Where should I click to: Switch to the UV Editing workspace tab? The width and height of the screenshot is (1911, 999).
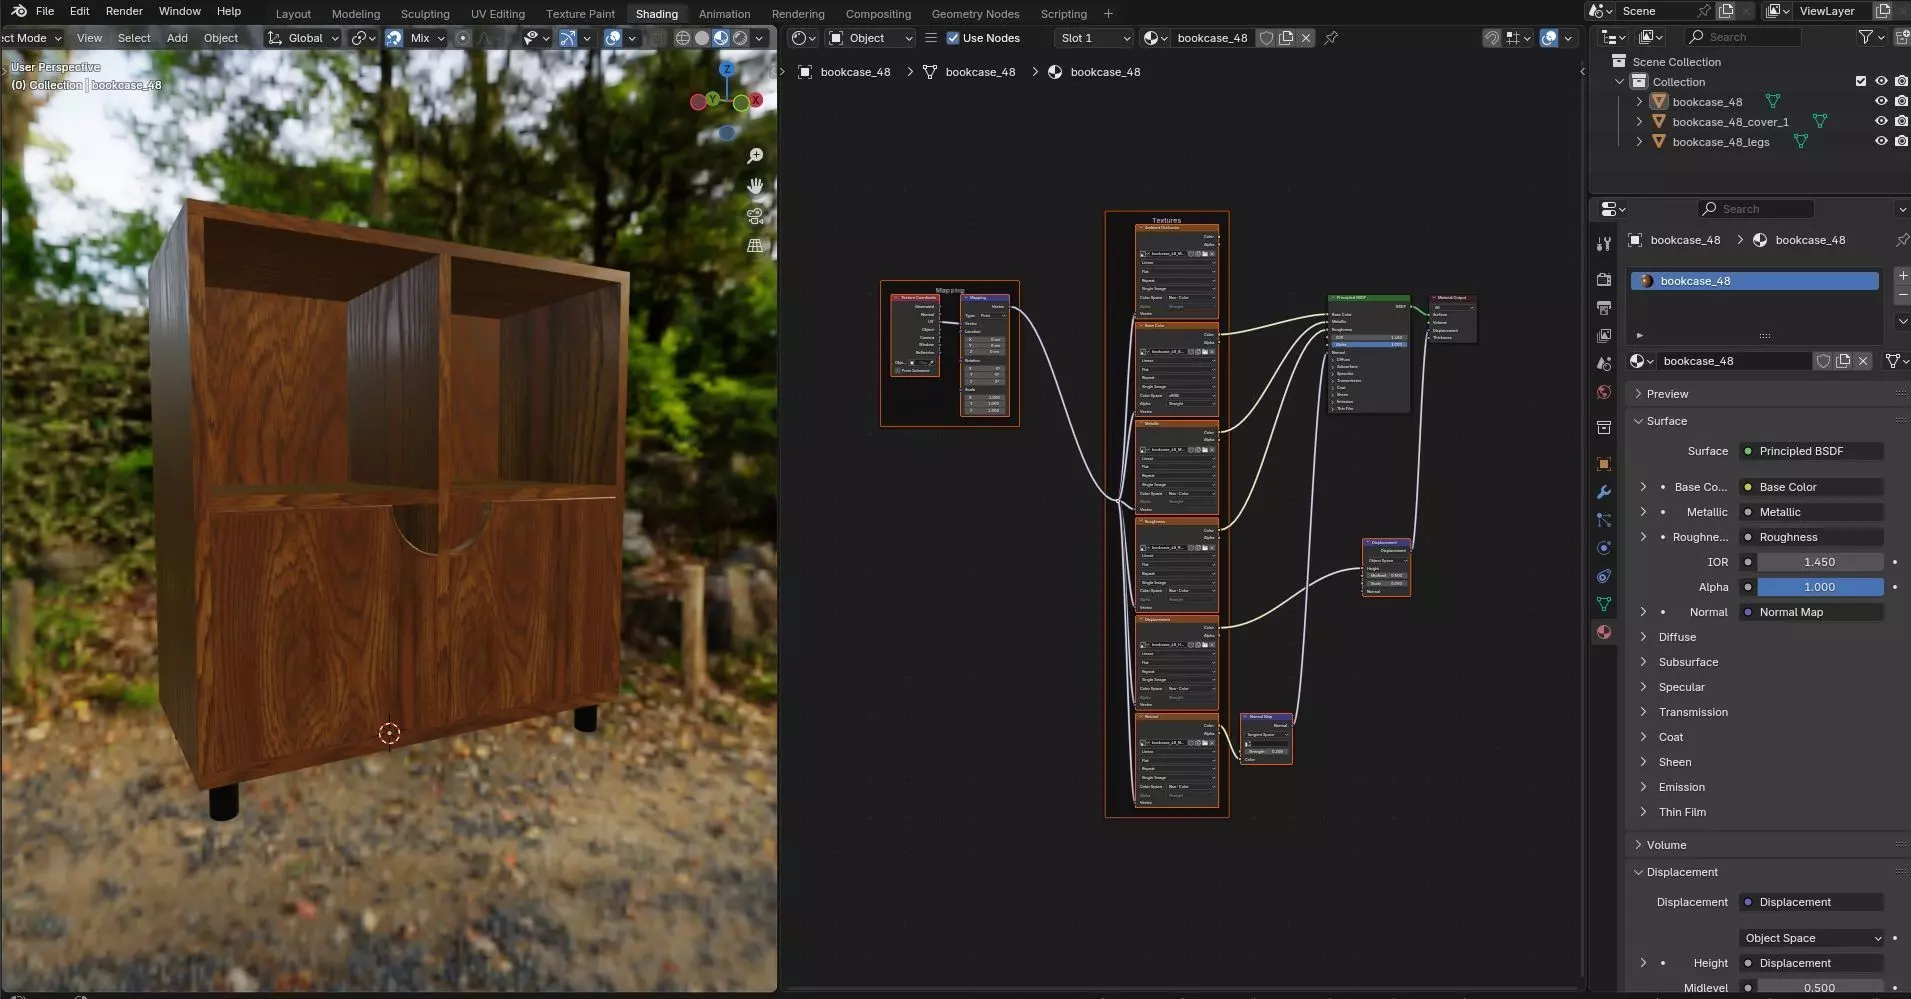(497, 14)
